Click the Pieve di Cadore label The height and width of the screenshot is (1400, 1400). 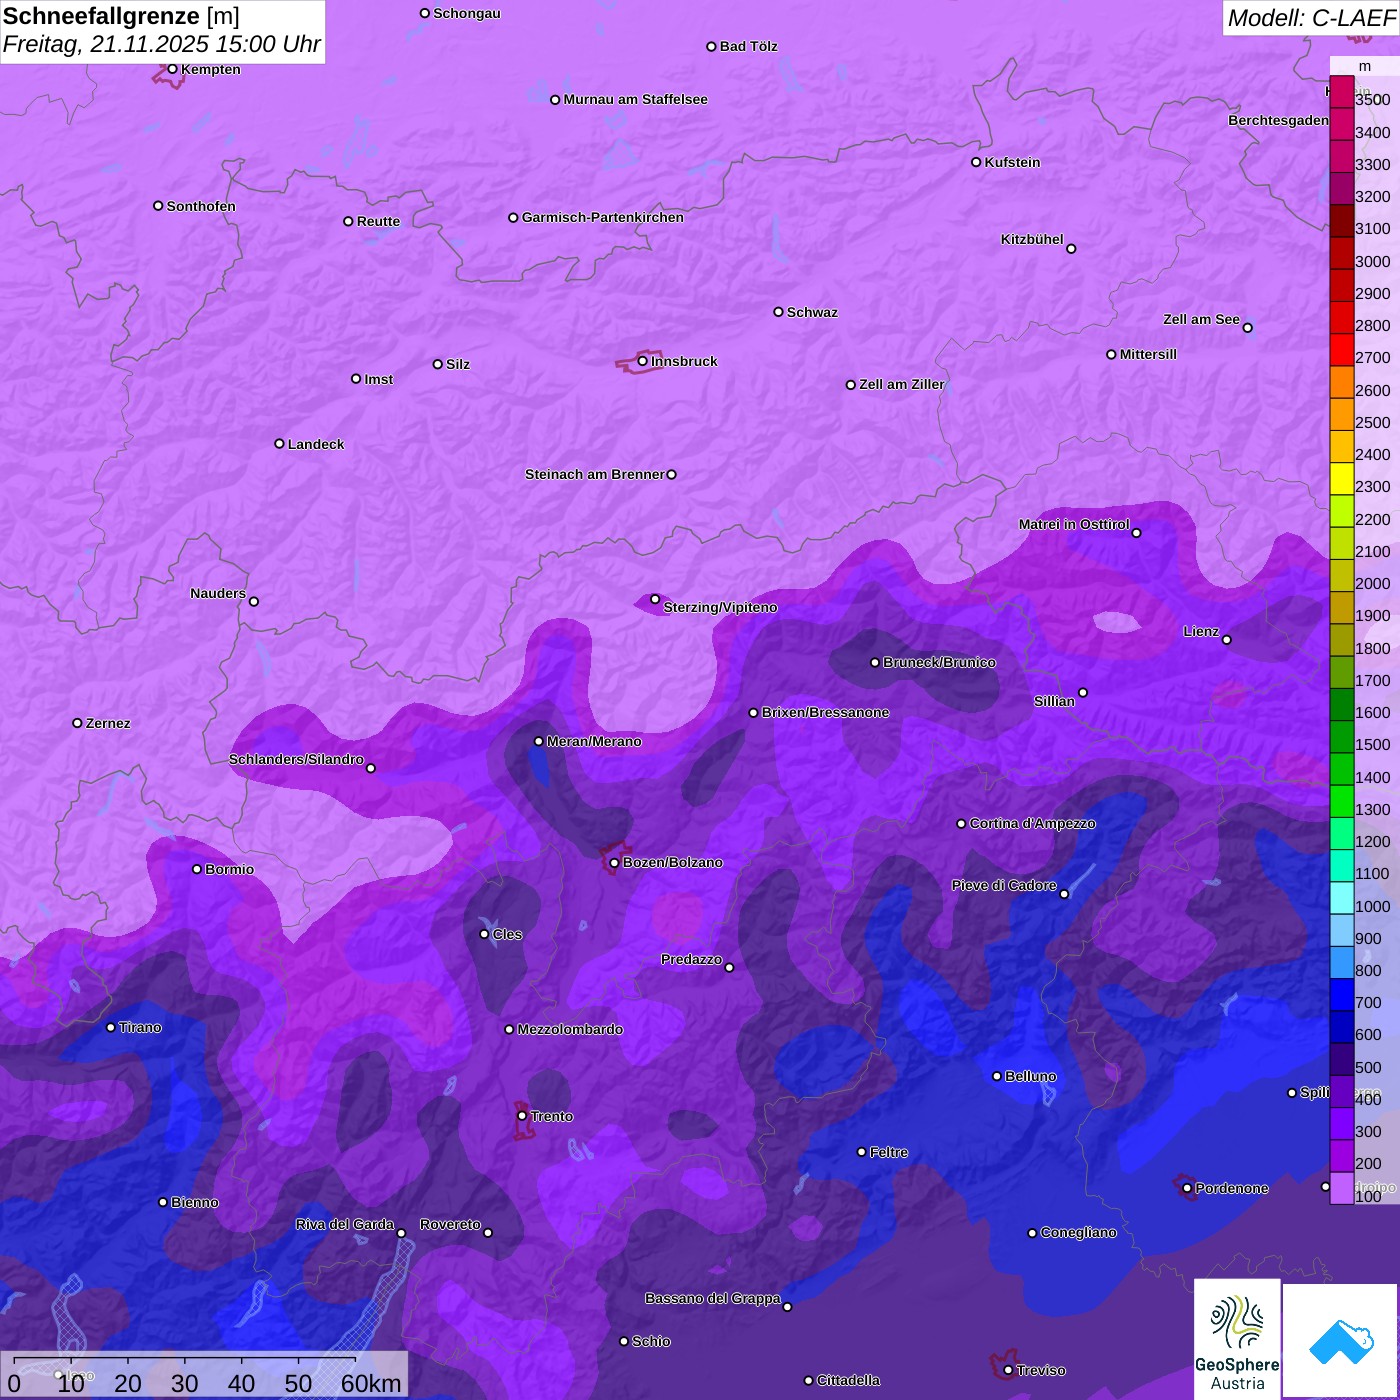1004,885
